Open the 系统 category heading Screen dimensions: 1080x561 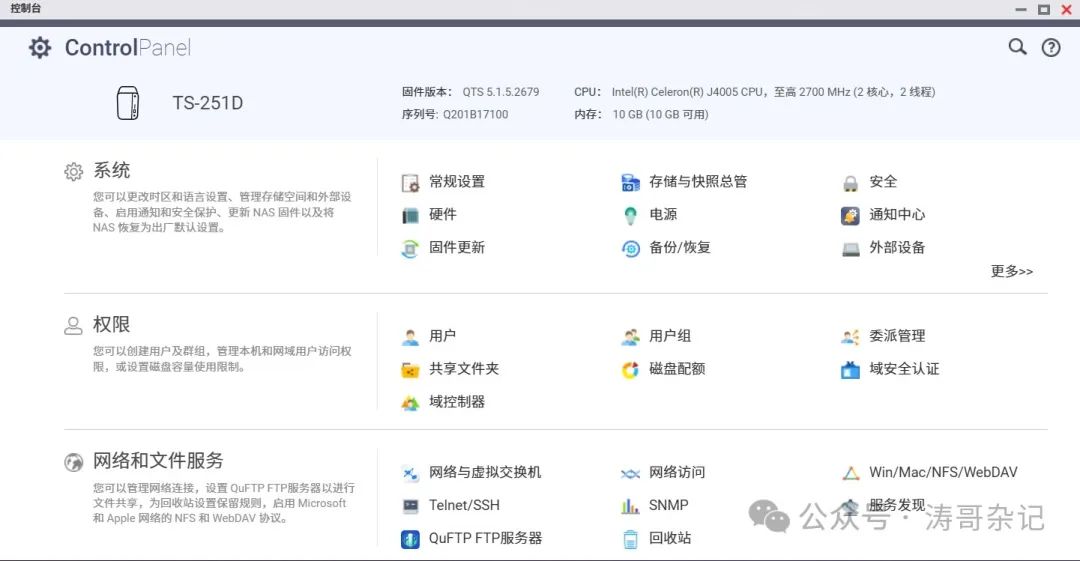point(111,171)
